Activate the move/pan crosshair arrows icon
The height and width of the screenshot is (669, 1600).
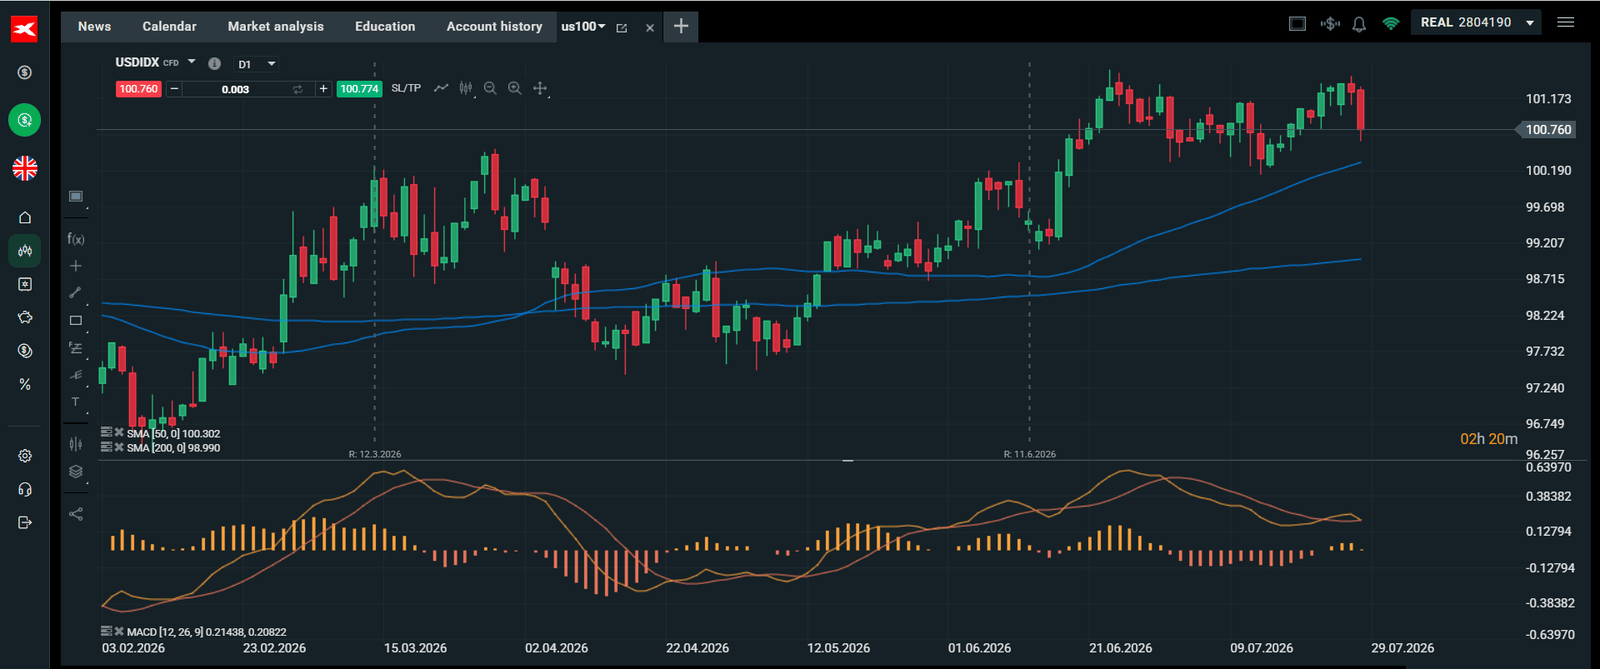pyautogui.click(x=540, y=89)
